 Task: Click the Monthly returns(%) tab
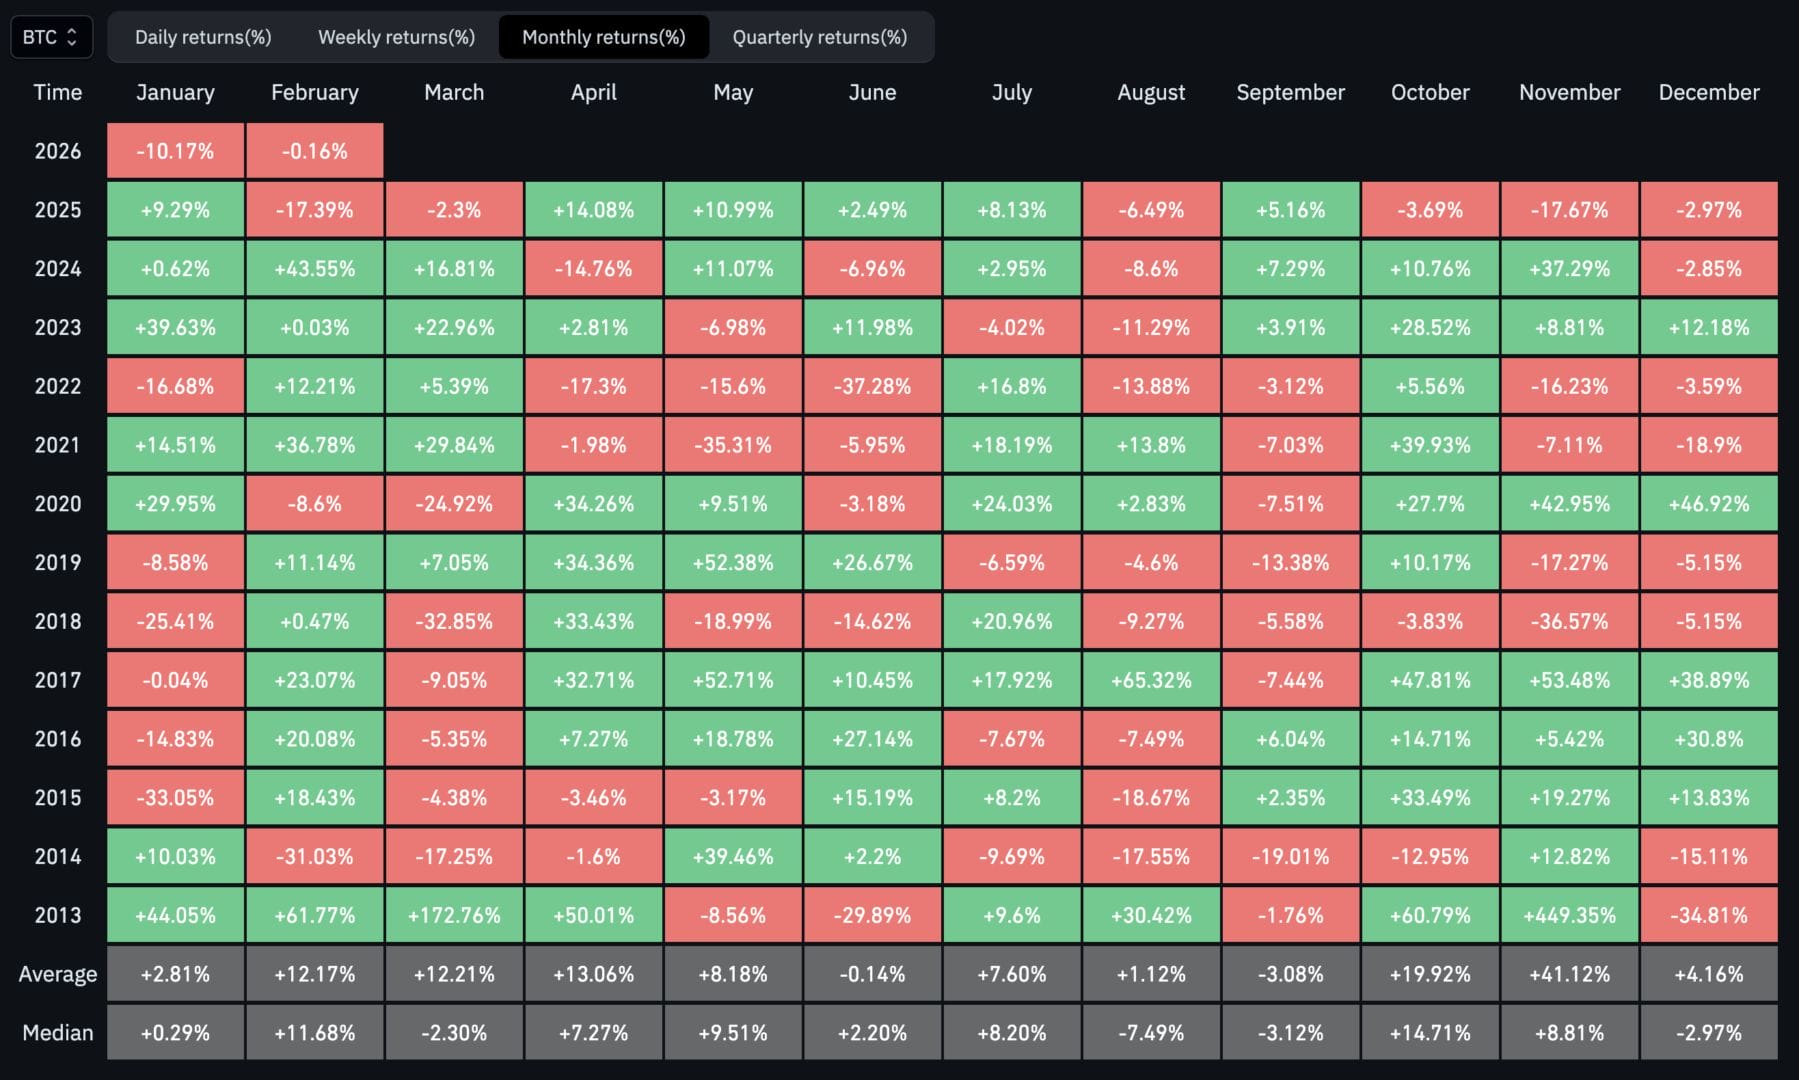[603, 37]
